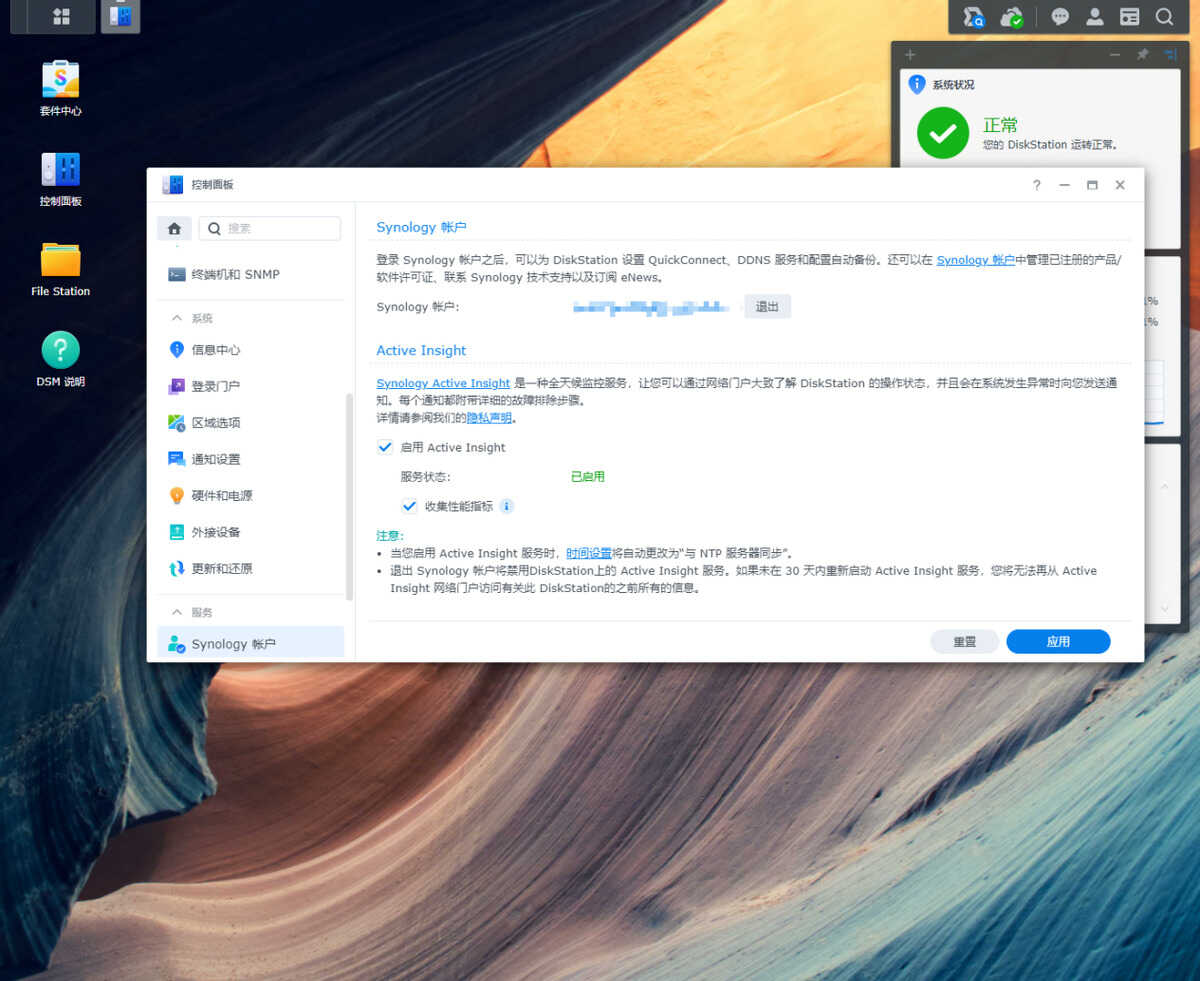Collapse the 系统 section in sidebar
The image size is (1200, 981).
click(177, 318)
